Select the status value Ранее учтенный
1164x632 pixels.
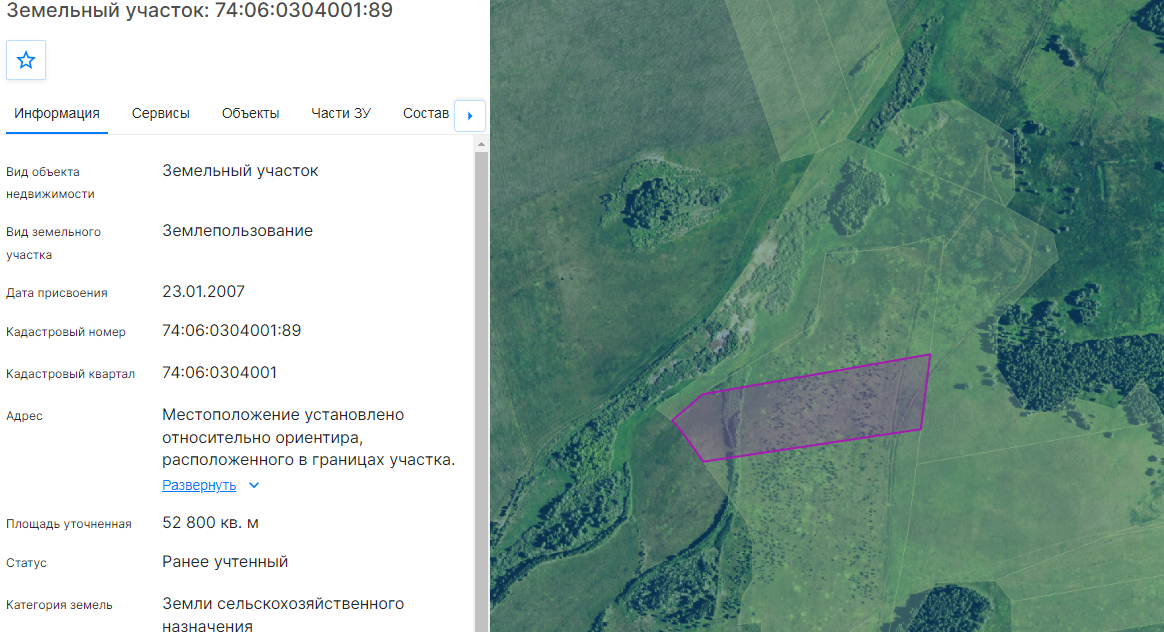click(x=225, y=561)
